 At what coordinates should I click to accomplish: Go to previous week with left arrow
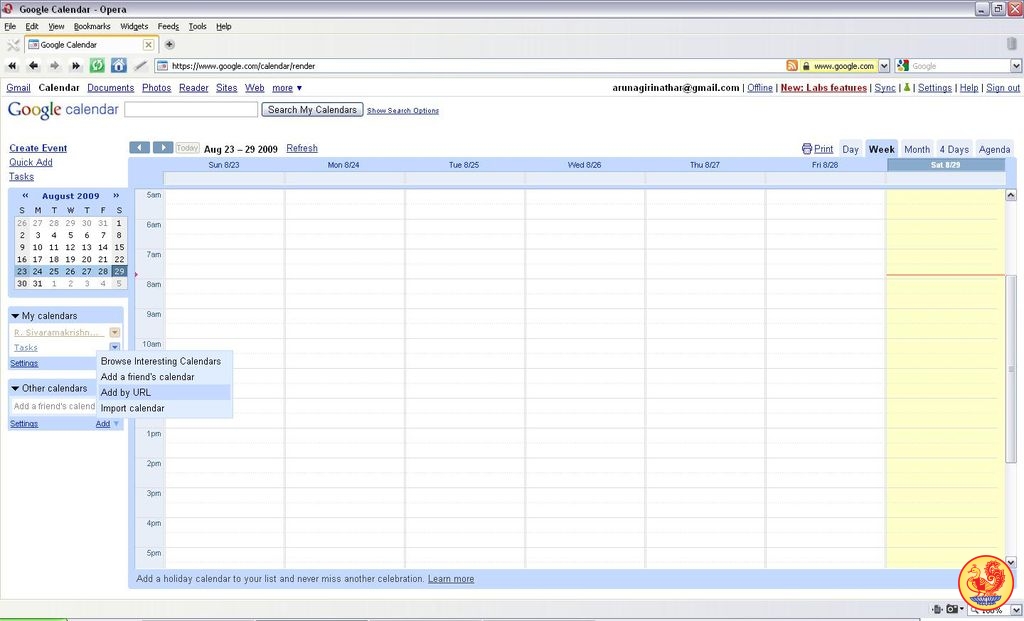coord(140,148)
